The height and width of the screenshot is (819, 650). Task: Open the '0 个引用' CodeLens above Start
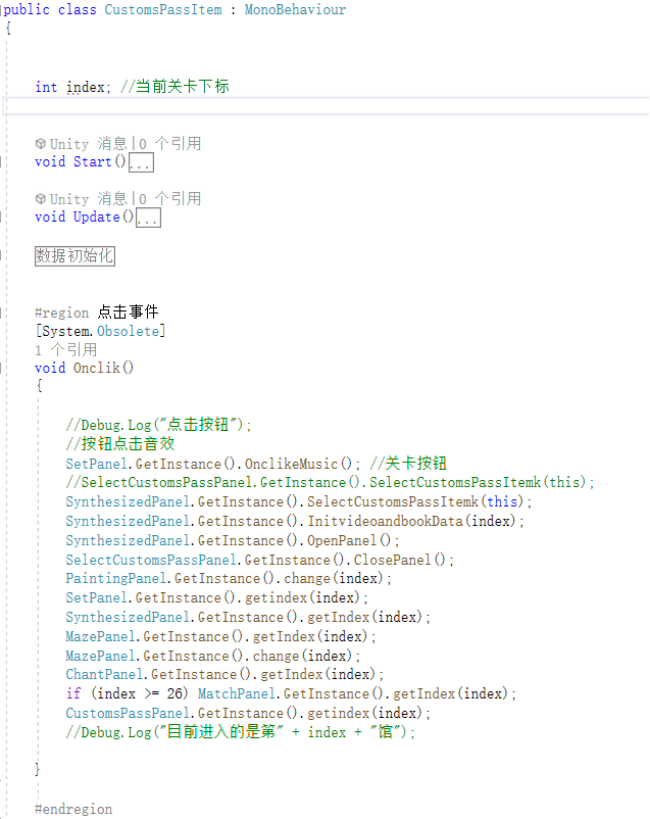[x=170, y=144]
